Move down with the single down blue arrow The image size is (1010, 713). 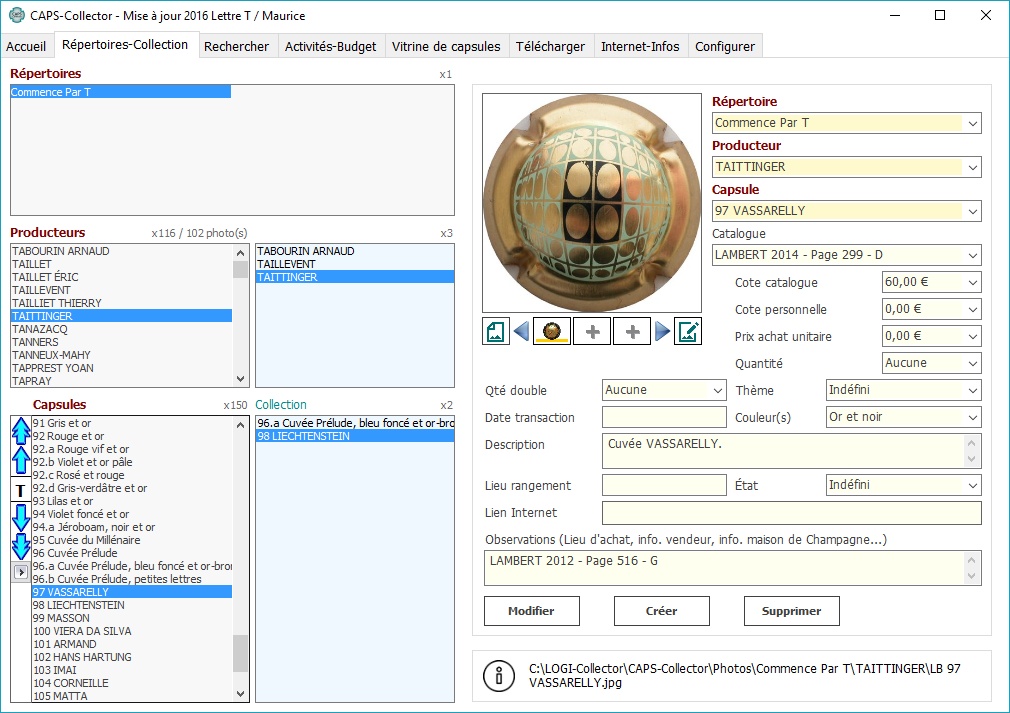[x=21, y=518]
